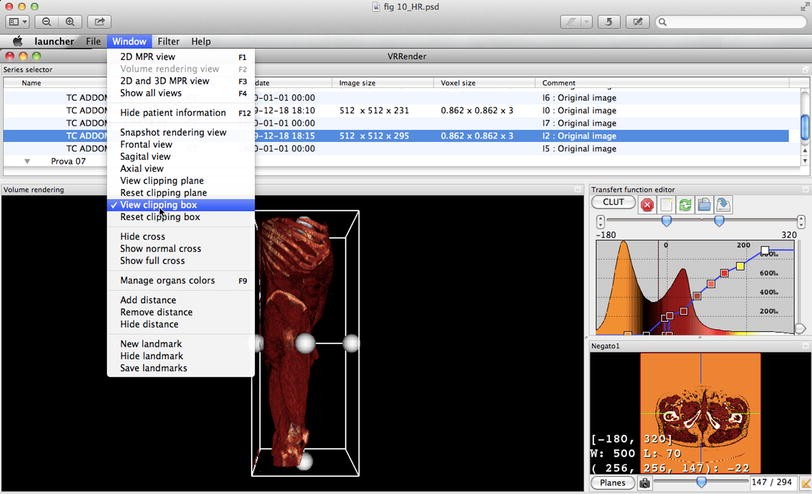Click the export icon right of the blue folder
Screen dimensions: 812x494
point(723,204)
